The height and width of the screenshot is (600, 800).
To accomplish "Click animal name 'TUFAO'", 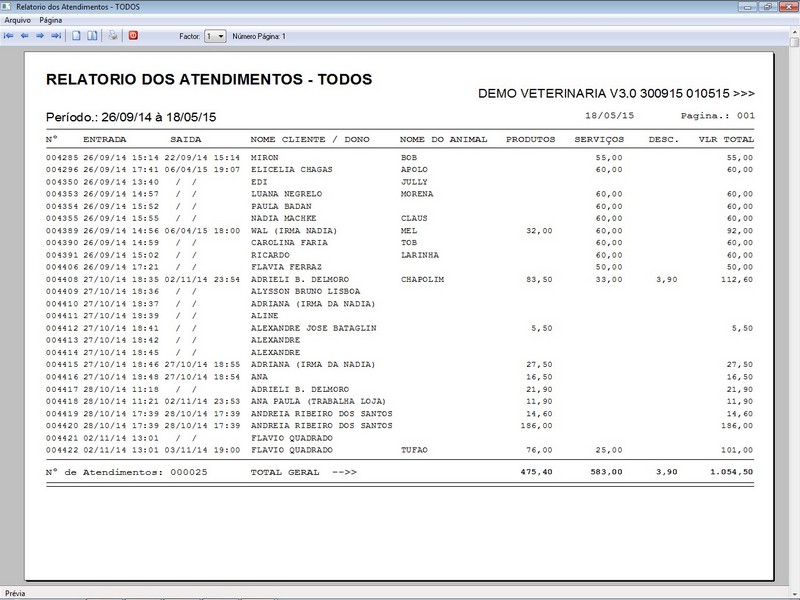I will coord(414,450).
